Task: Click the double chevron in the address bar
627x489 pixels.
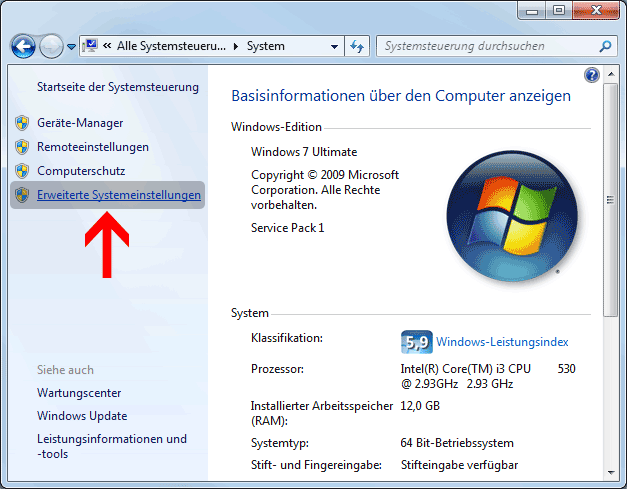Action: pyautogui.click(x=107, y=46)
